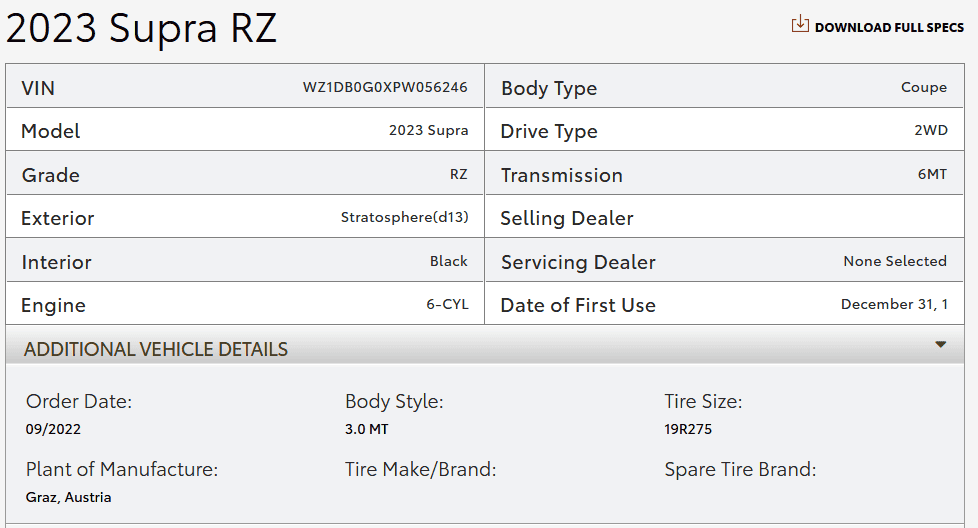This screenshot has width=978, height=528.
Task: Click the Body Style value 3.0 MT
Action: point(366,429)
